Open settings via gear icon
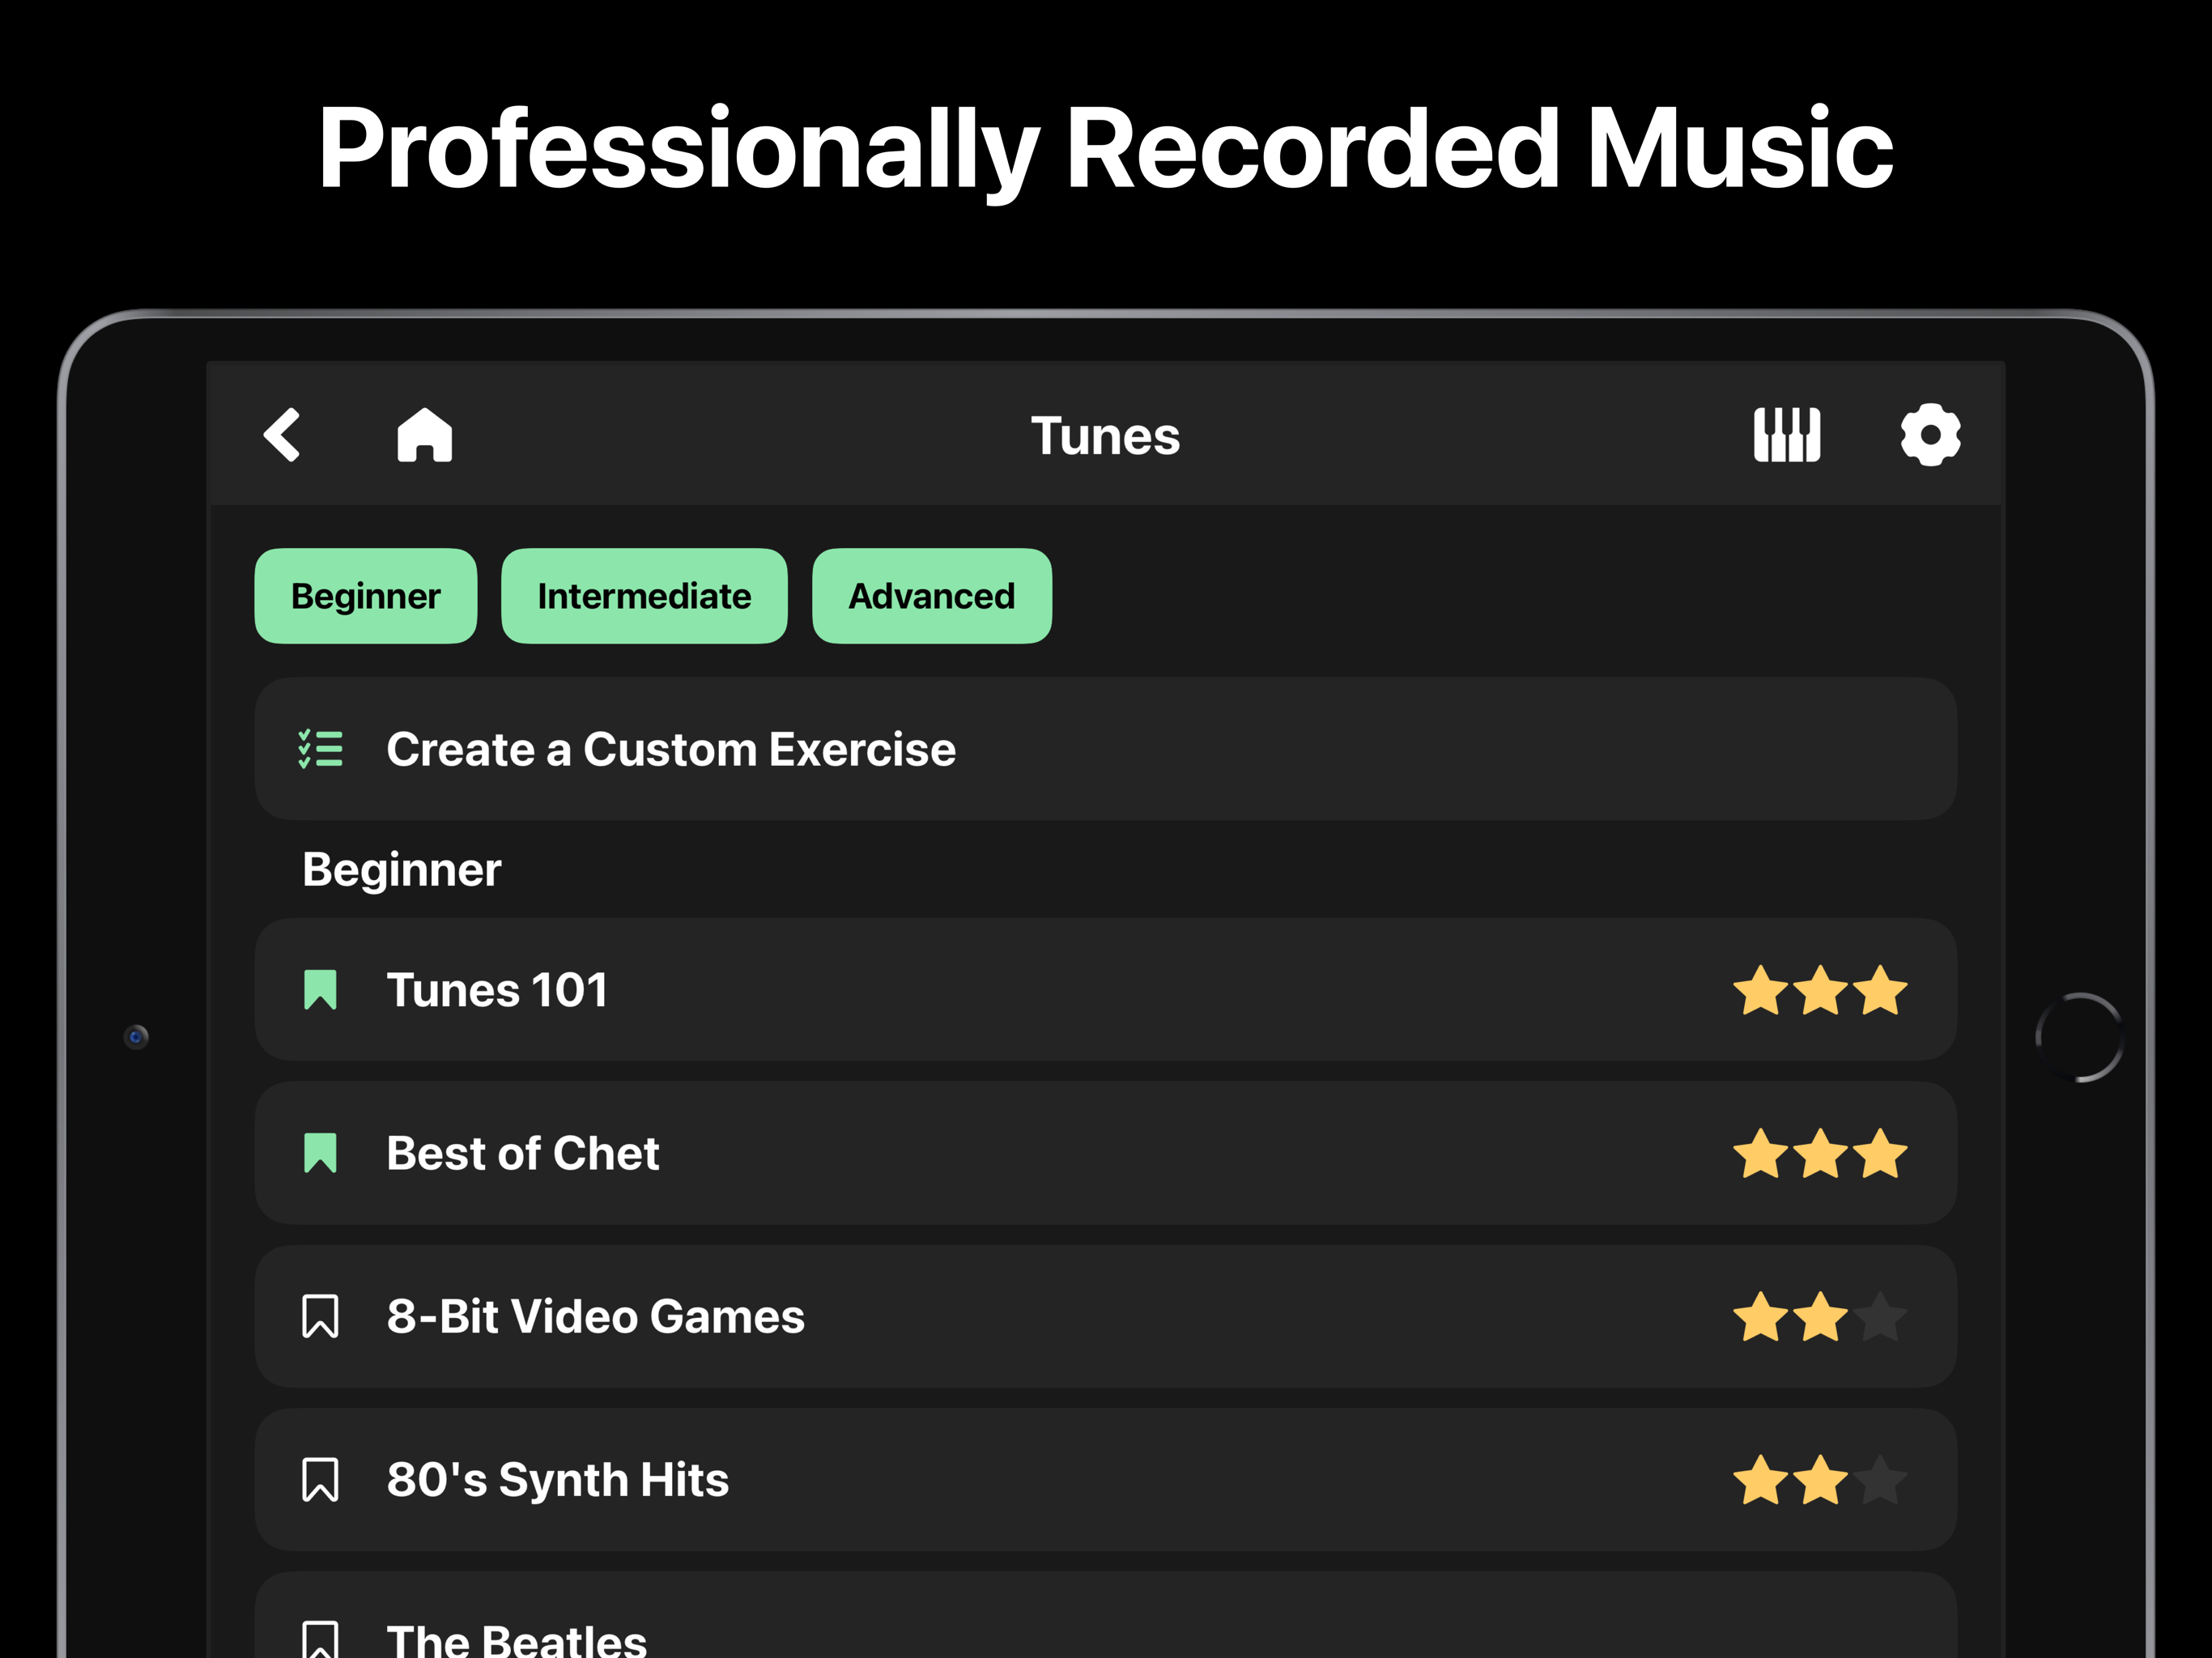This screenshot has width=2212, height=1658. tap(1930, 435)
